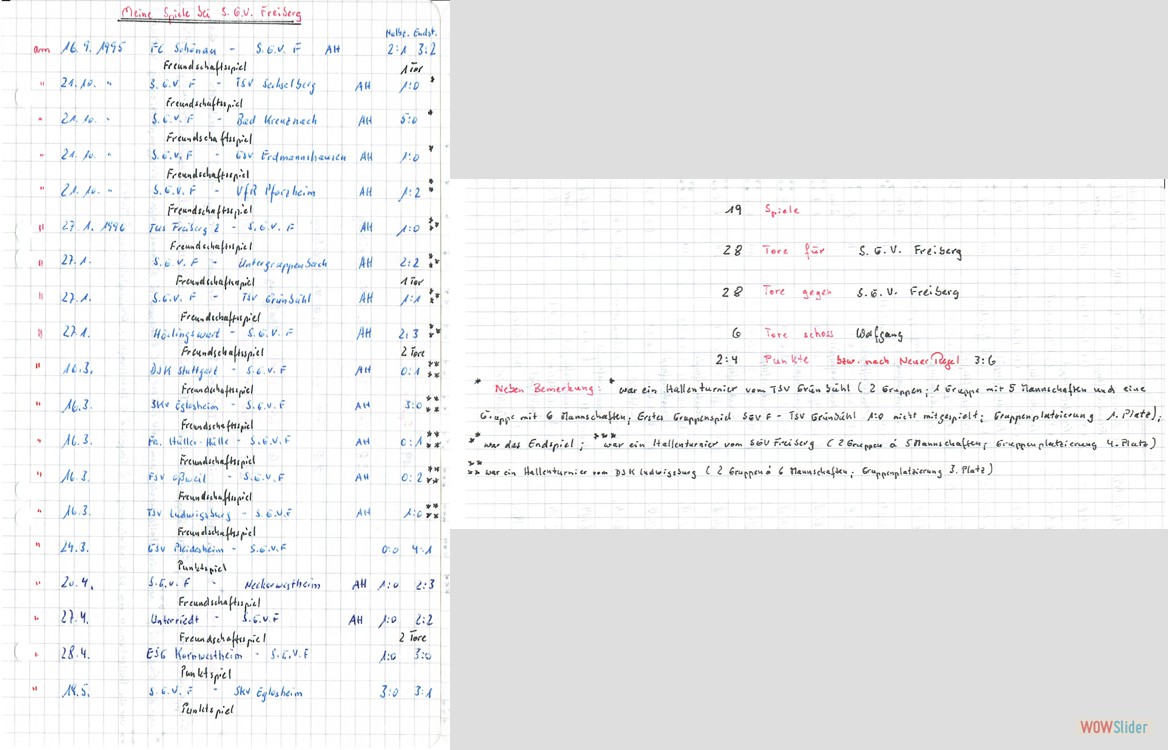
Task: Click the Tore gegen S.G.V. Freiberg line
Action: 840,292
